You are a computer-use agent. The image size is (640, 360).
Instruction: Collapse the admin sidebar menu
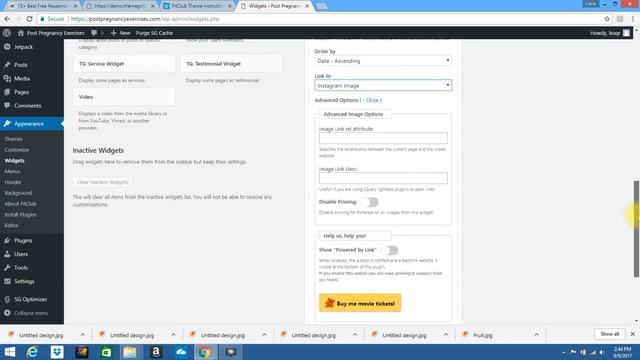coord(32,313)
